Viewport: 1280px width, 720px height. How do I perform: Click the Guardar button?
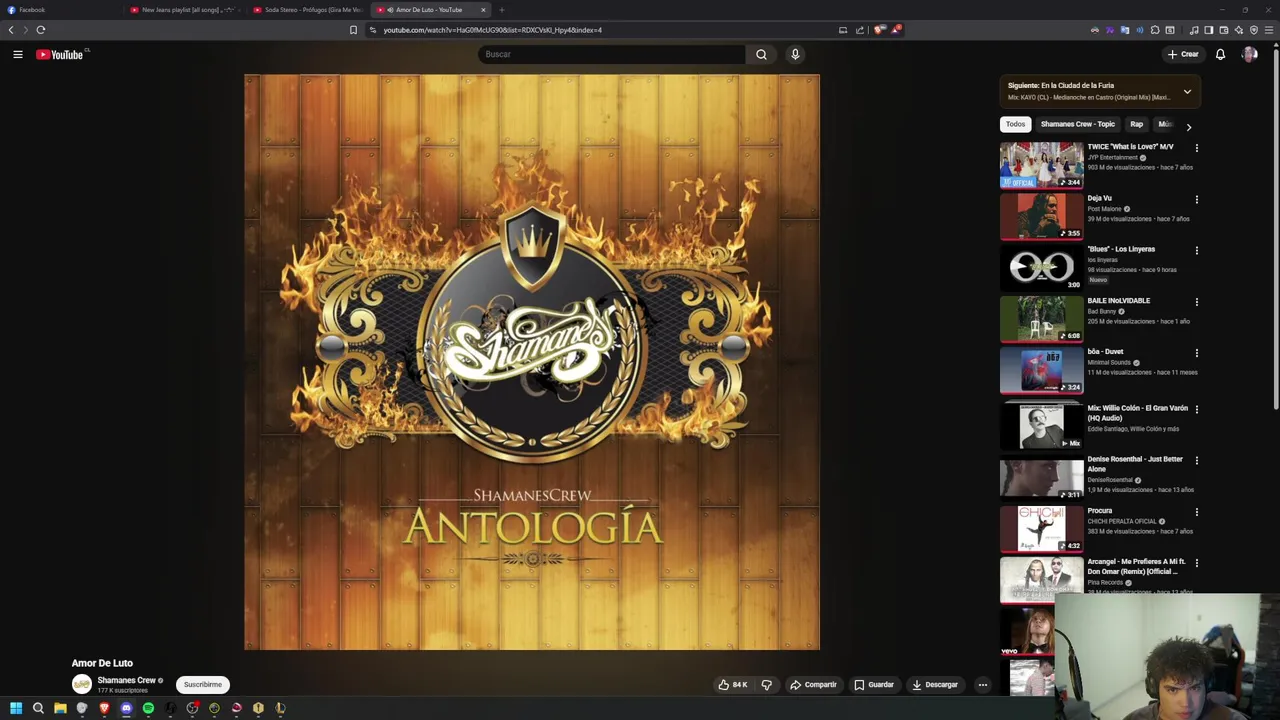(873, 685)
